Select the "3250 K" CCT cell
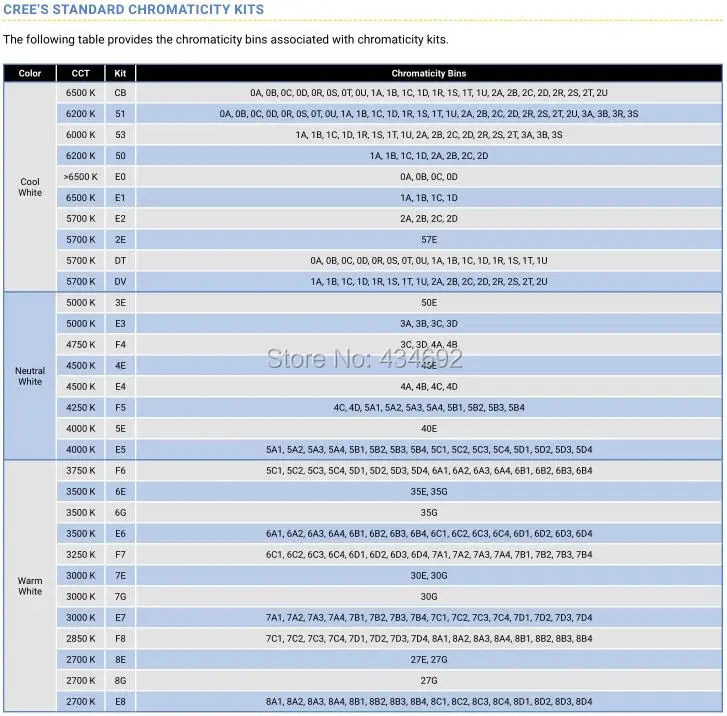The width and height of the screenshot is (727, 716). point(80,554)
